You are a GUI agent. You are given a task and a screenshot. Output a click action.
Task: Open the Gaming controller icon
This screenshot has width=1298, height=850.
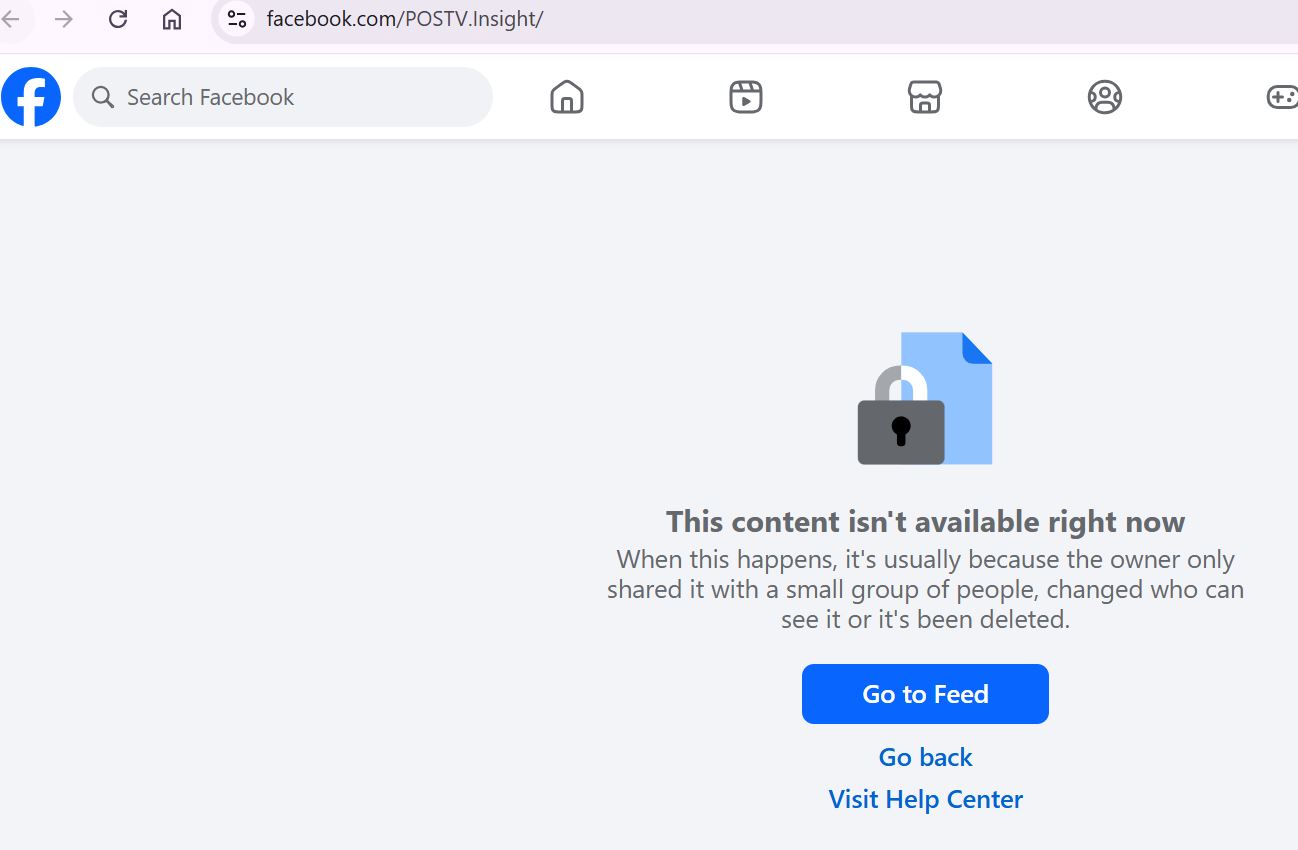1282,97
